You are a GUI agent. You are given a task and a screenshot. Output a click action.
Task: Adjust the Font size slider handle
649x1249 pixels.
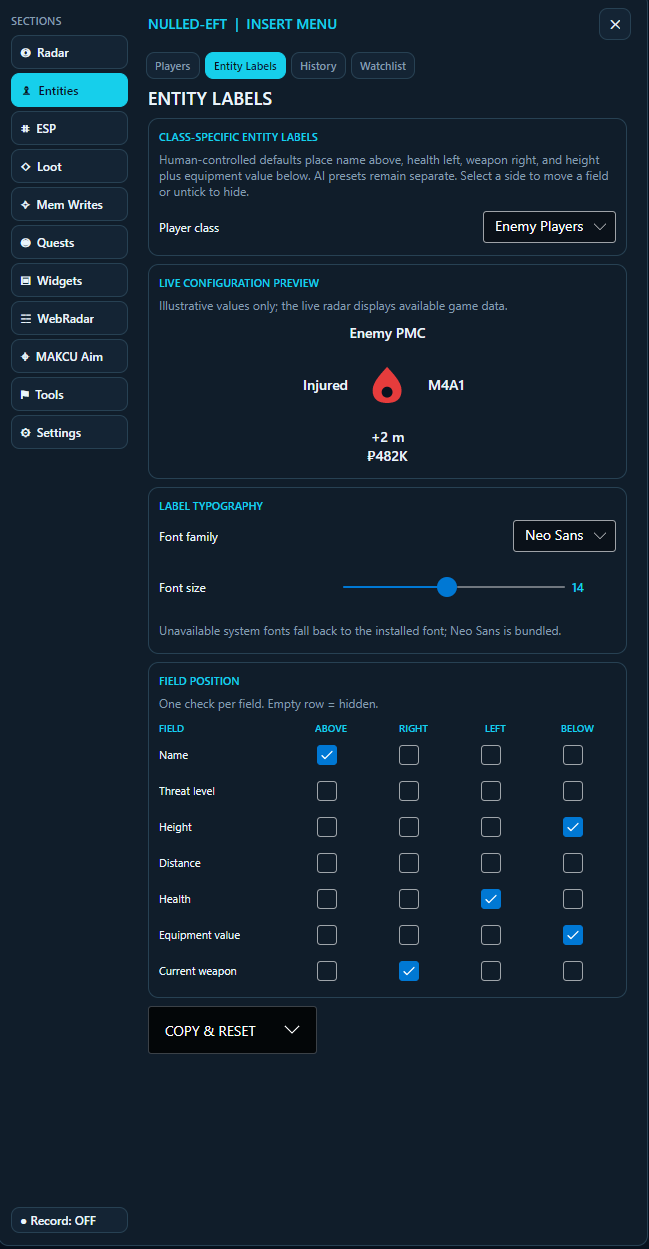447,587
